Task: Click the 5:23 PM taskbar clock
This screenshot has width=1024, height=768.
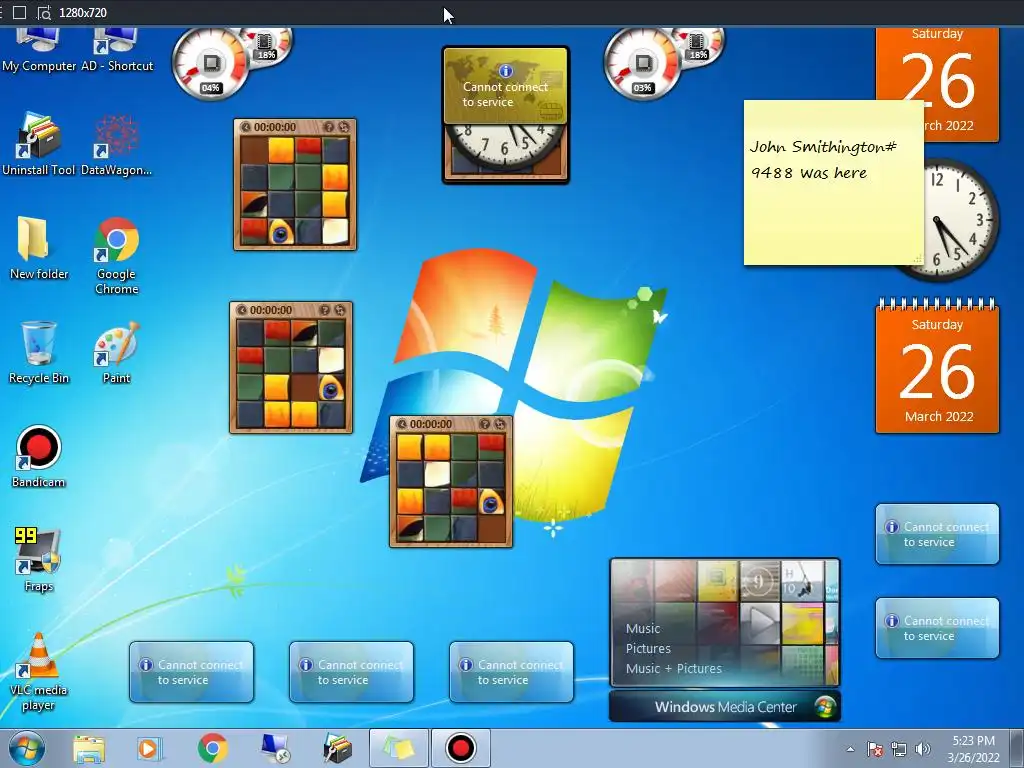Action: click(973, 741)
